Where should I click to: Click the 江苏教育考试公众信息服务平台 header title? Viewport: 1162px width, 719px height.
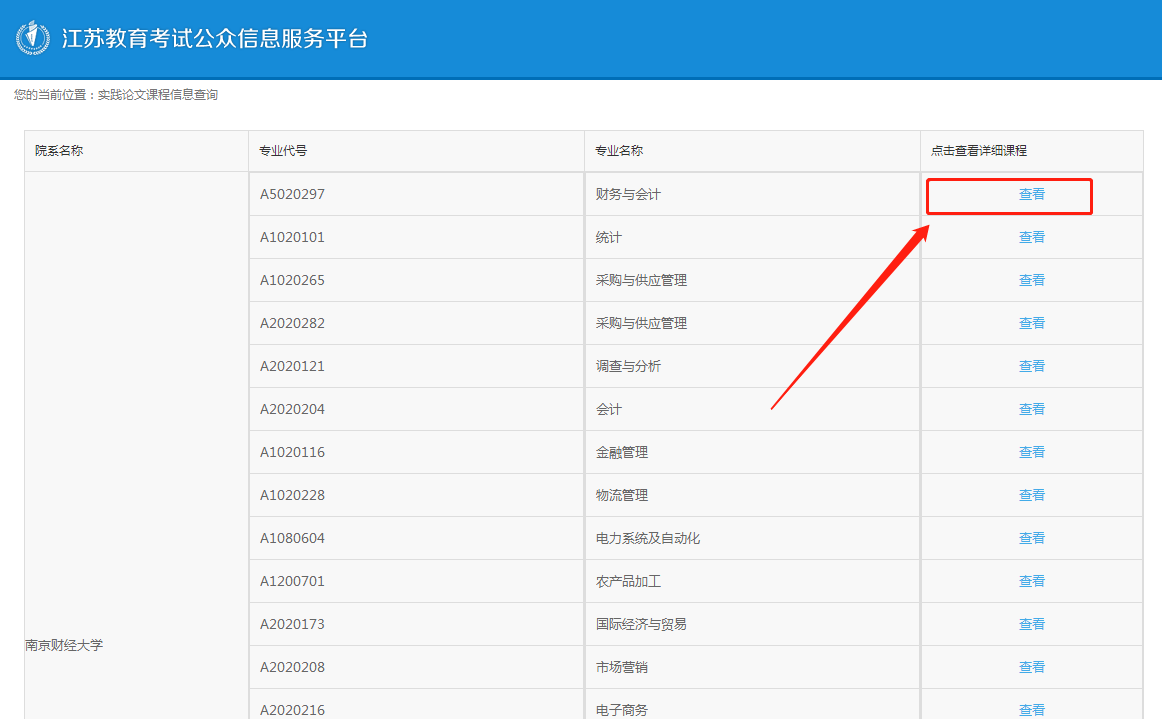(x=215, y=39)
